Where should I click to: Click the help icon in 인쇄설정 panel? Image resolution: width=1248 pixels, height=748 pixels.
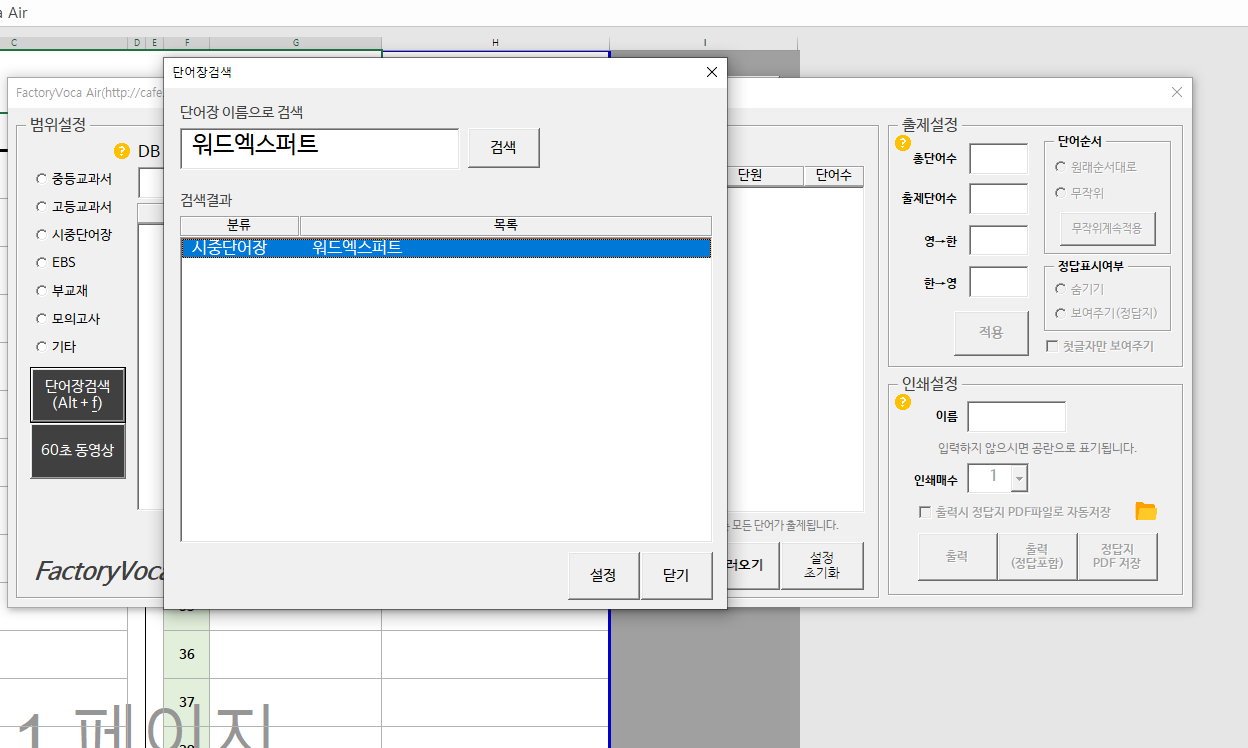click(903, 403)
